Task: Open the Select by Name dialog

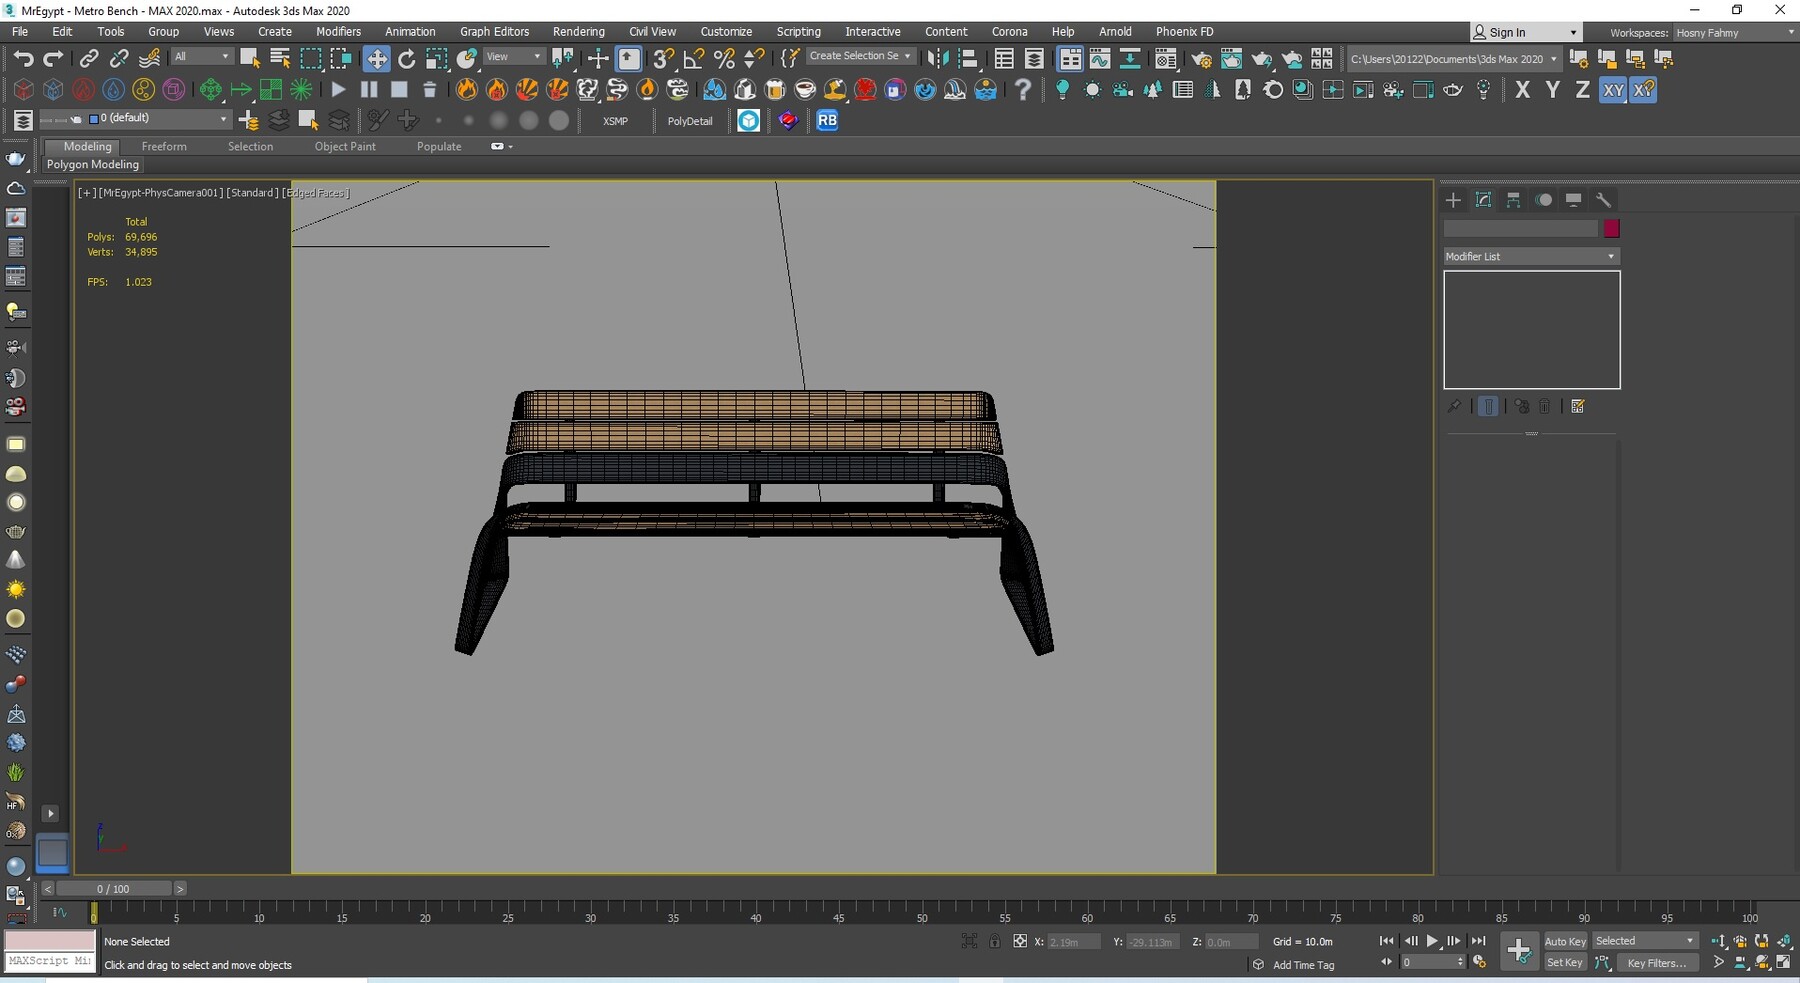Action: (x=280, y=57)
